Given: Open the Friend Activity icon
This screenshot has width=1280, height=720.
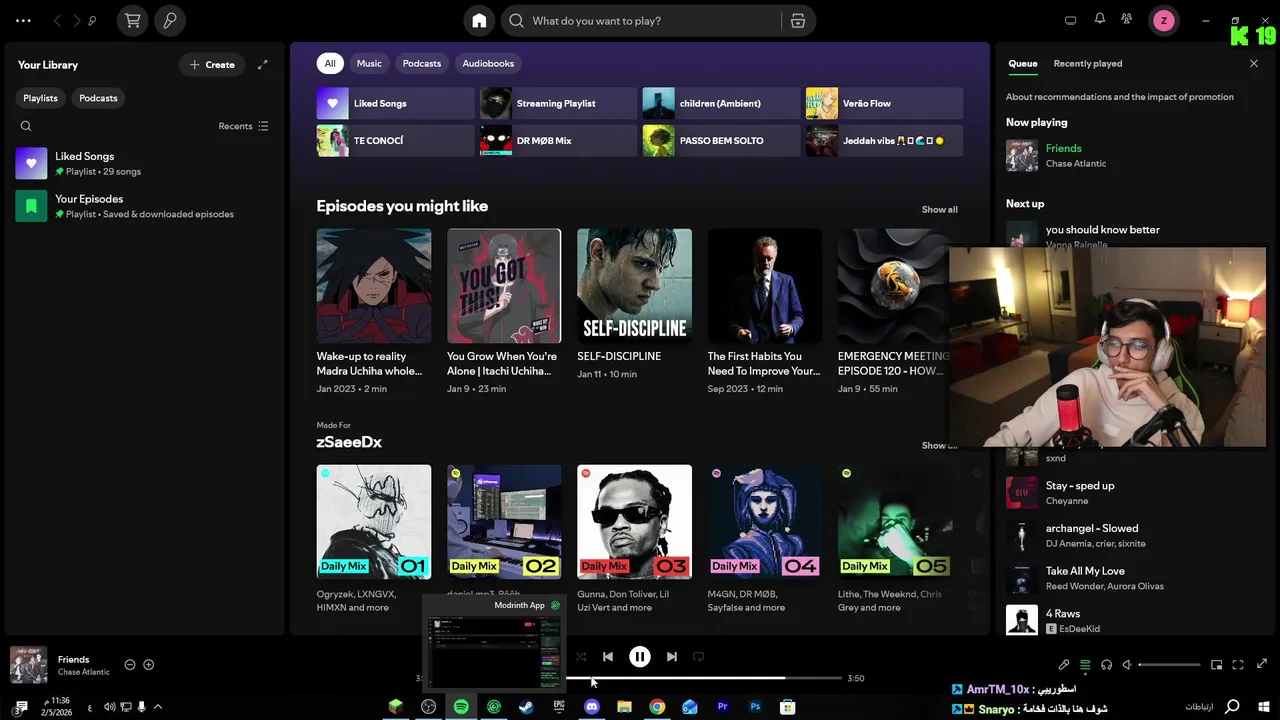Looking at the screenshot, I should [x=1127, y=19].
